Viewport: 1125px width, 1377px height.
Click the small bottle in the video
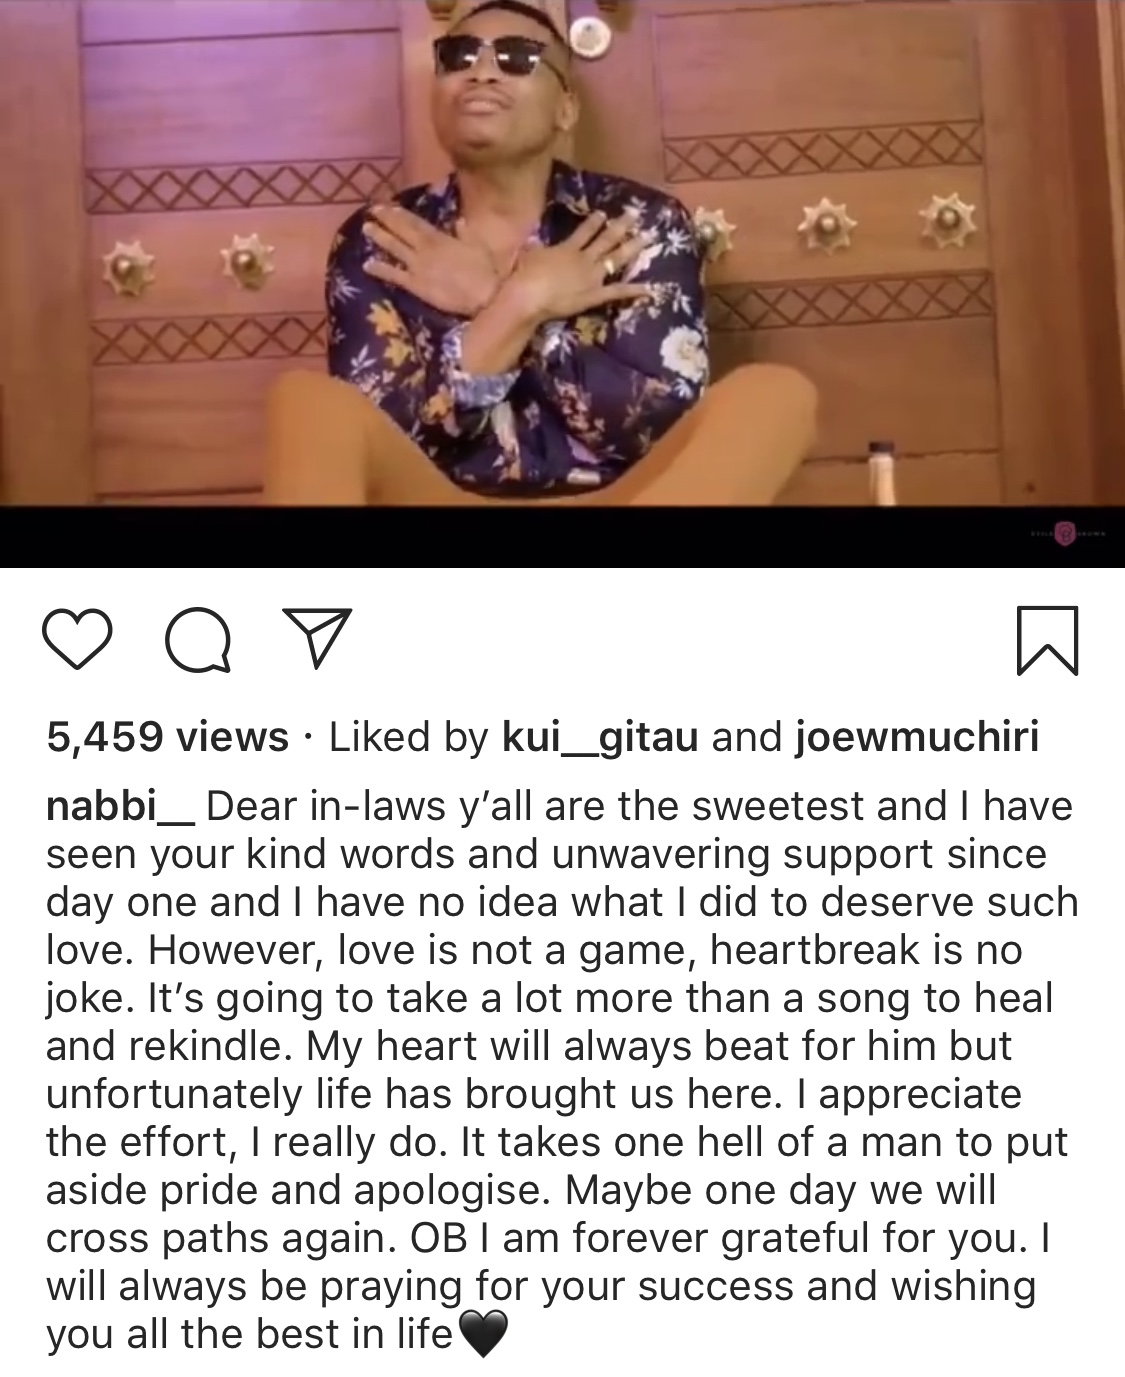click(882, 472)
